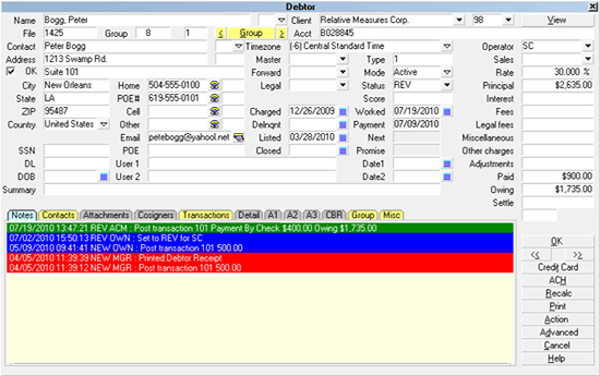Open the calendar picker for Worked date
Viewport: 600px width, 376px height.
pos(447,112)
